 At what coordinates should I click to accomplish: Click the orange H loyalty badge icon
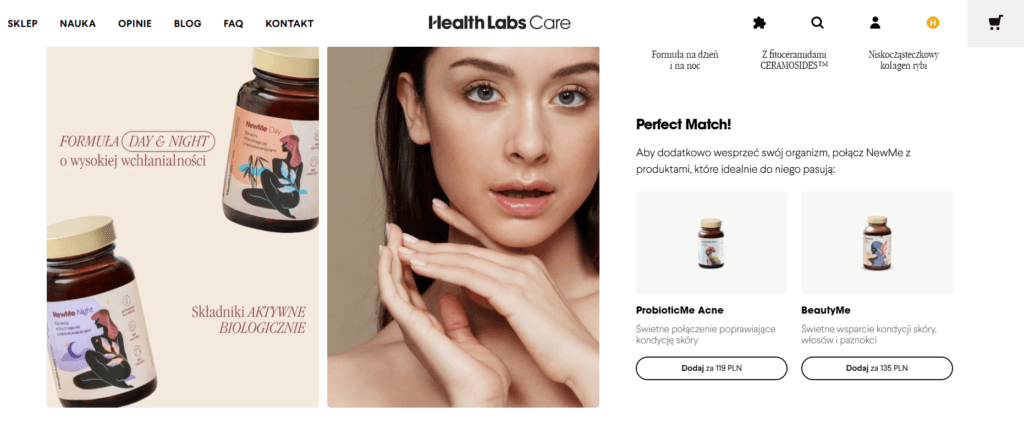pos(933,23)
